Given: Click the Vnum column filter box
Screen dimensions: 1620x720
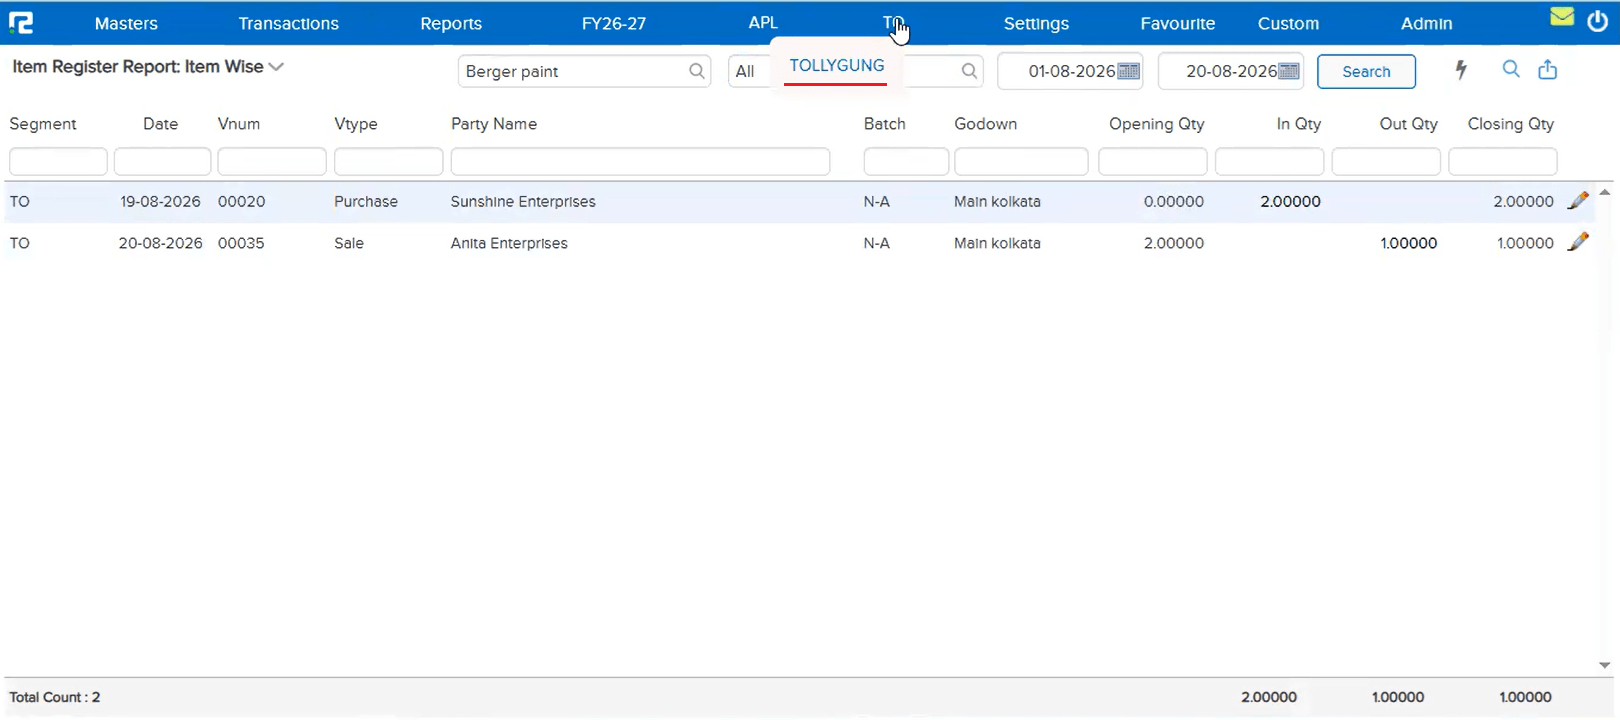Looking at the screenshot, I should click(x=272, y=161).
